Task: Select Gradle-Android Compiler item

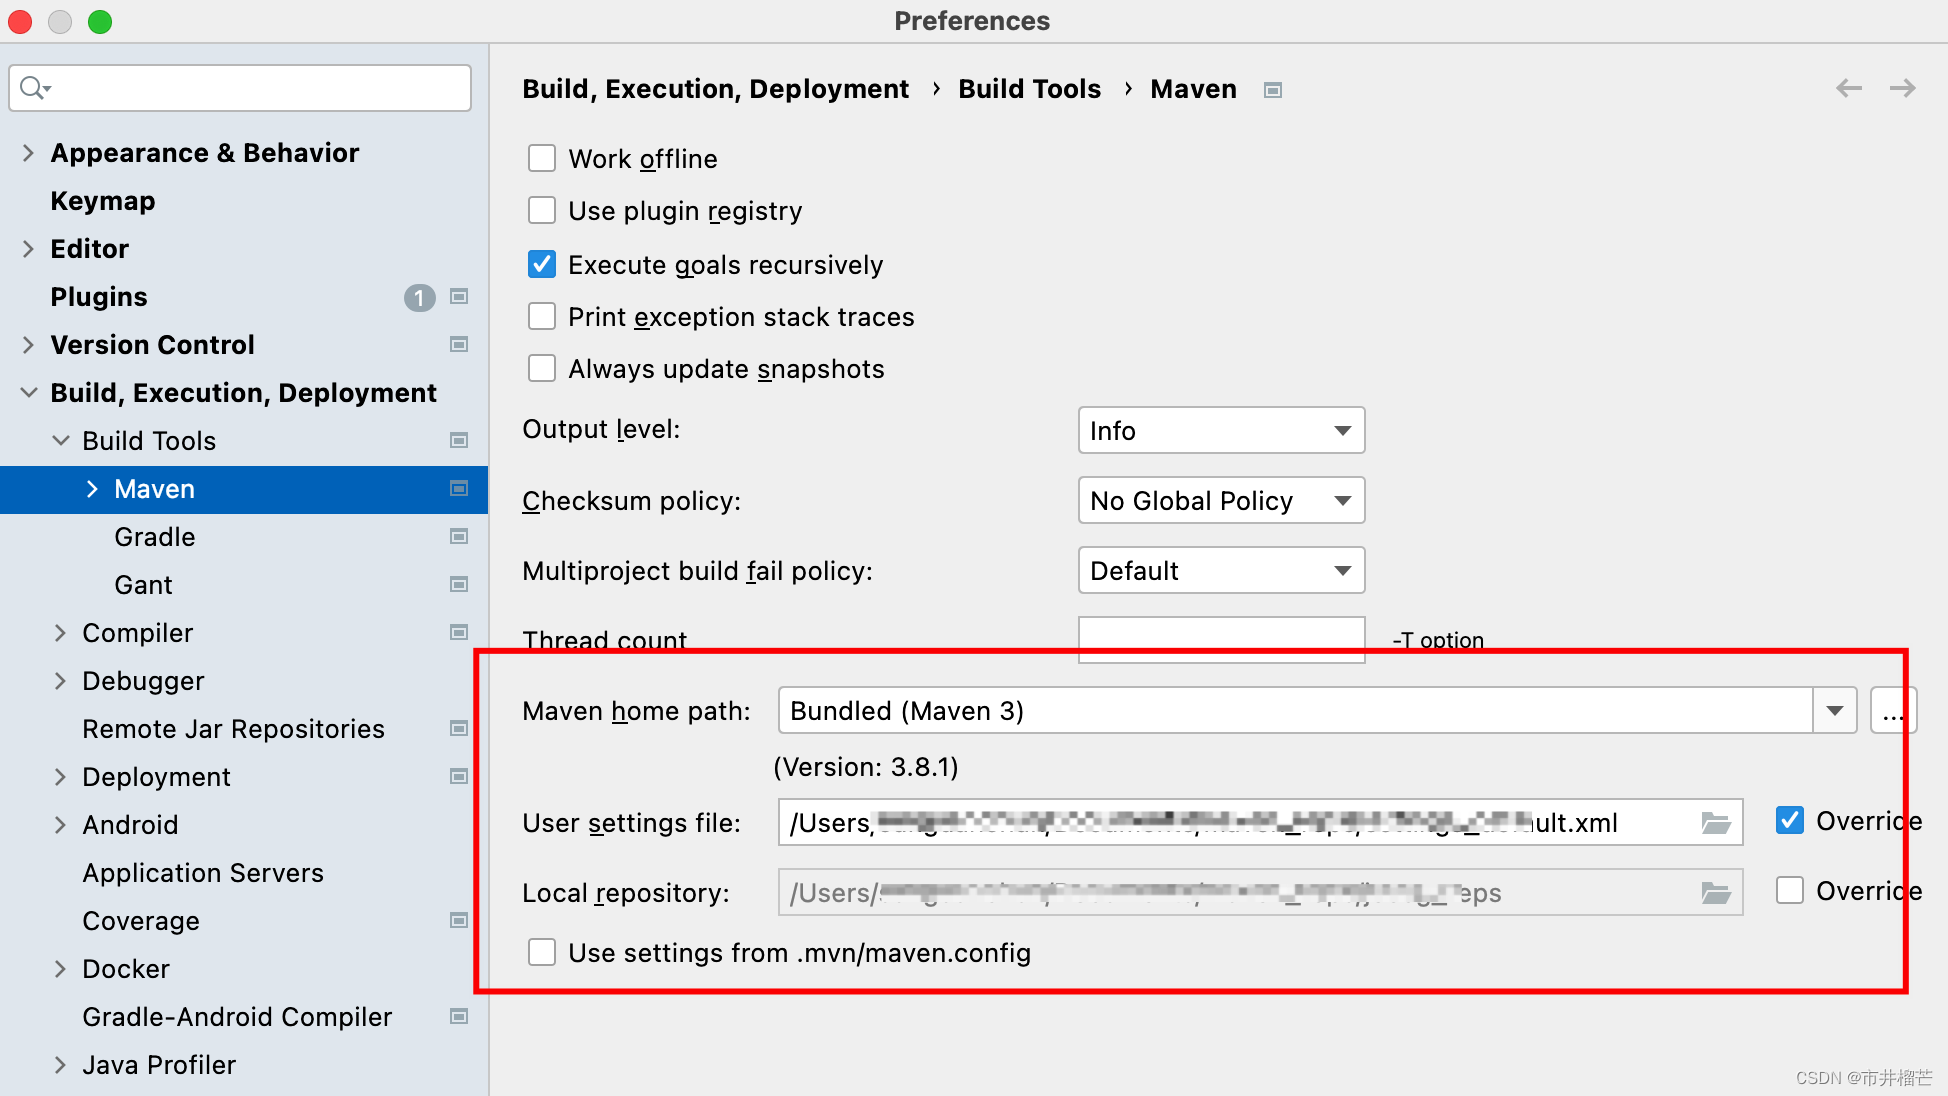Action: click(237, 1017)
